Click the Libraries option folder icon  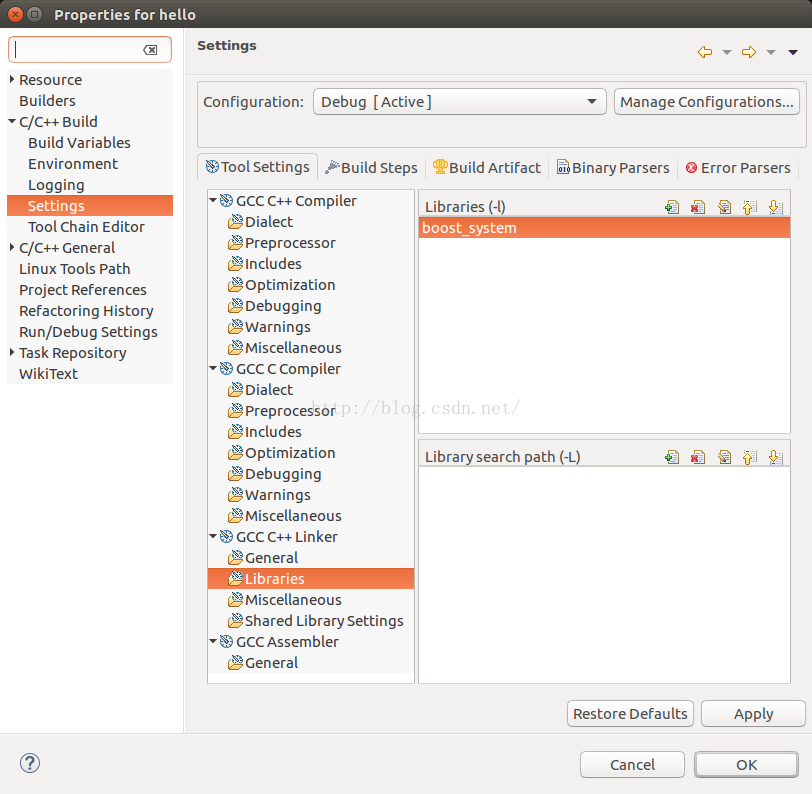click(235, 579)
